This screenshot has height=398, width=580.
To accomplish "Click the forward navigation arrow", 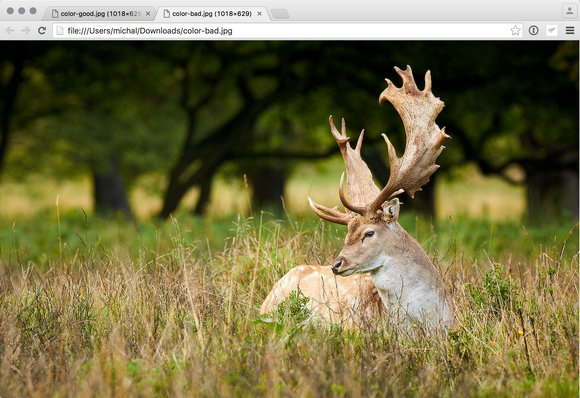I will (26, 30).
